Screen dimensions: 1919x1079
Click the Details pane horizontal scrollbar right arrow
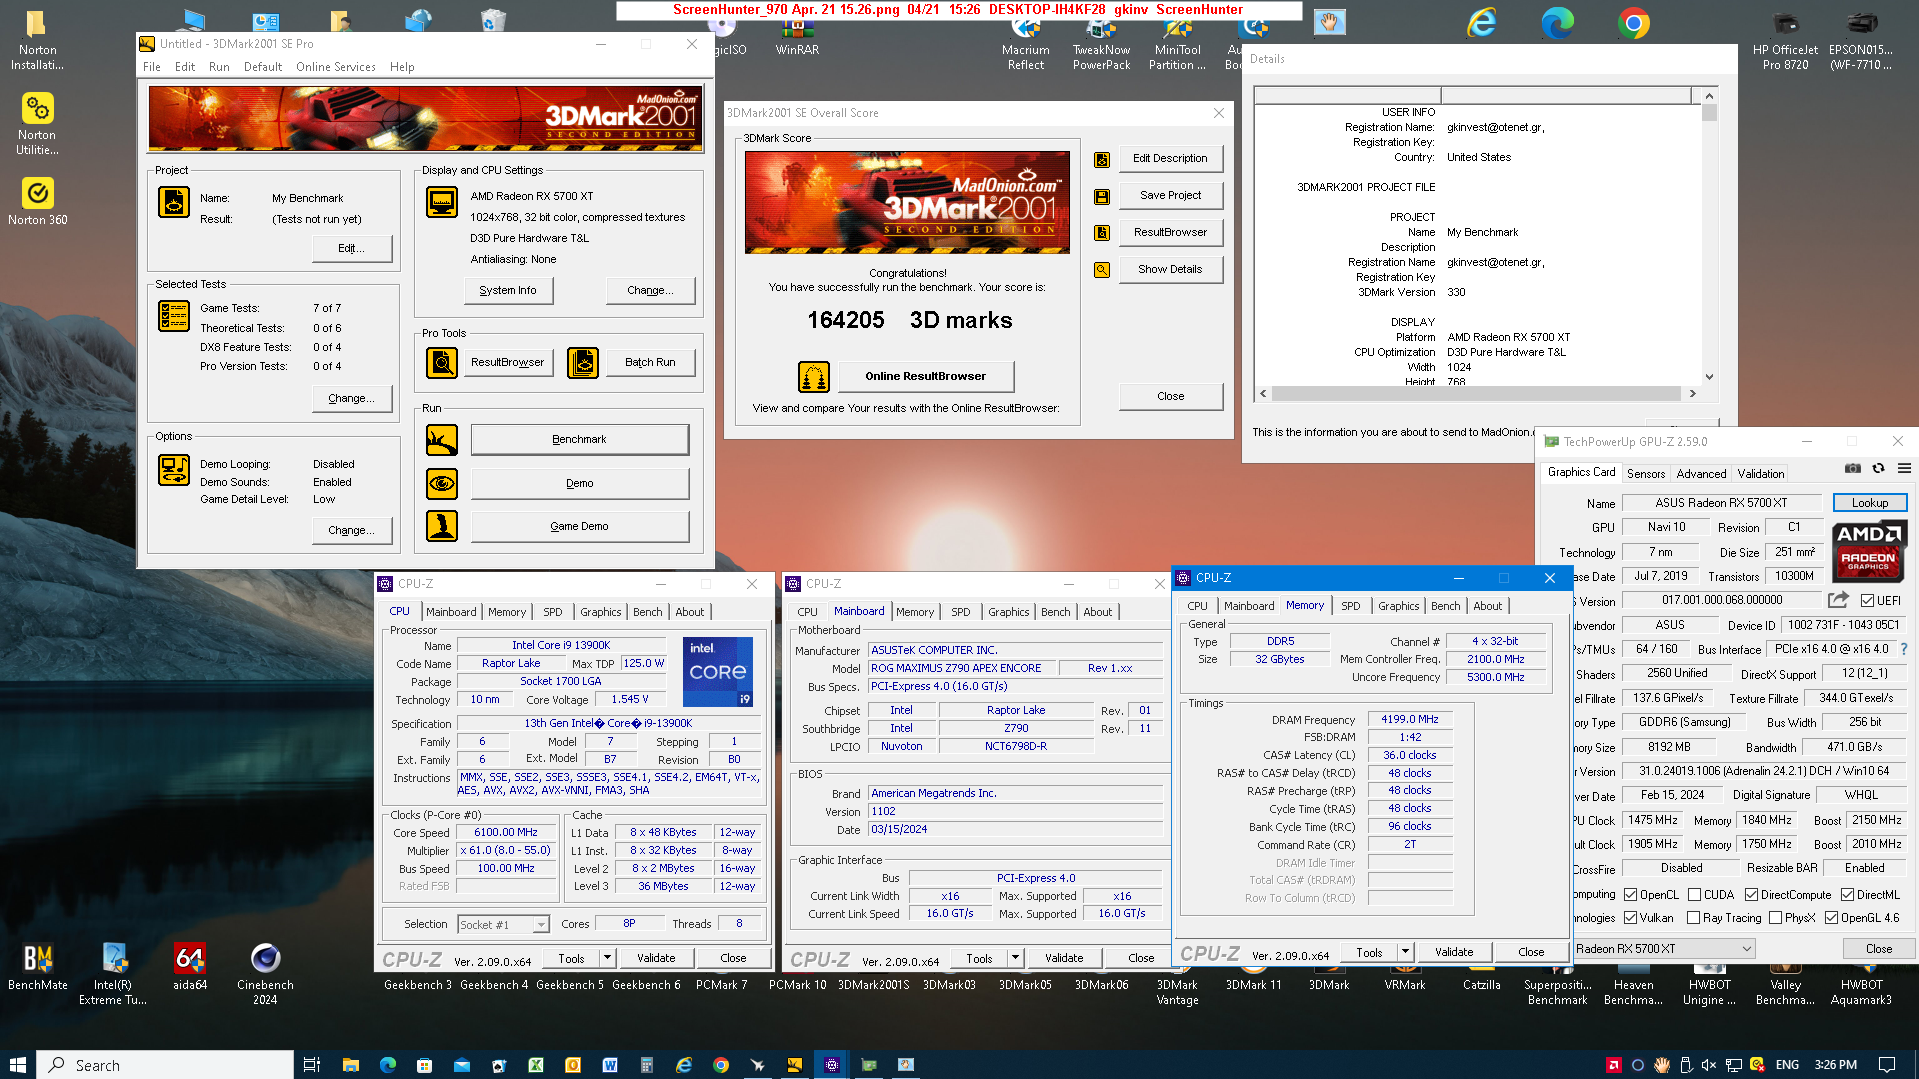tap(1692, 394)
